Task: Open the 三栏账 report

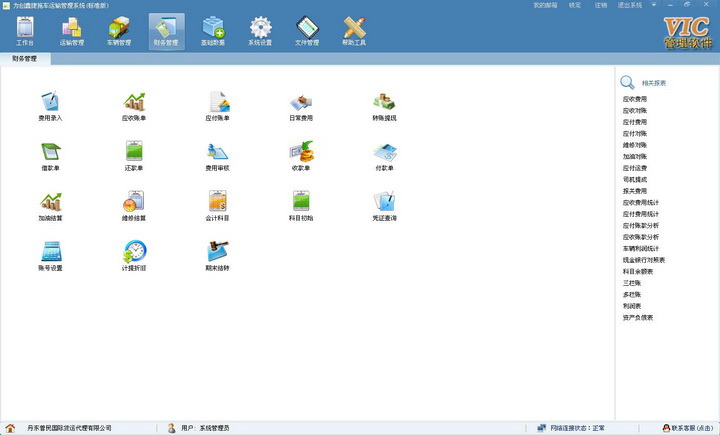Action: 632,283
